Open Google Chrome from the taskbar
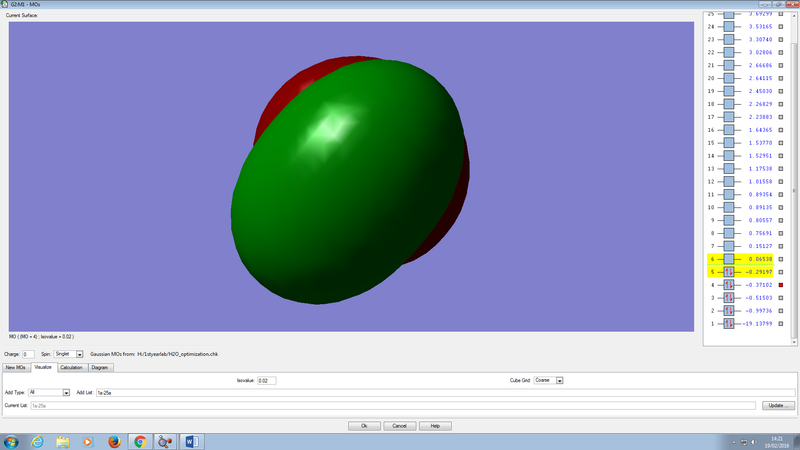This screenshot has height=450, width=800. 140,441
